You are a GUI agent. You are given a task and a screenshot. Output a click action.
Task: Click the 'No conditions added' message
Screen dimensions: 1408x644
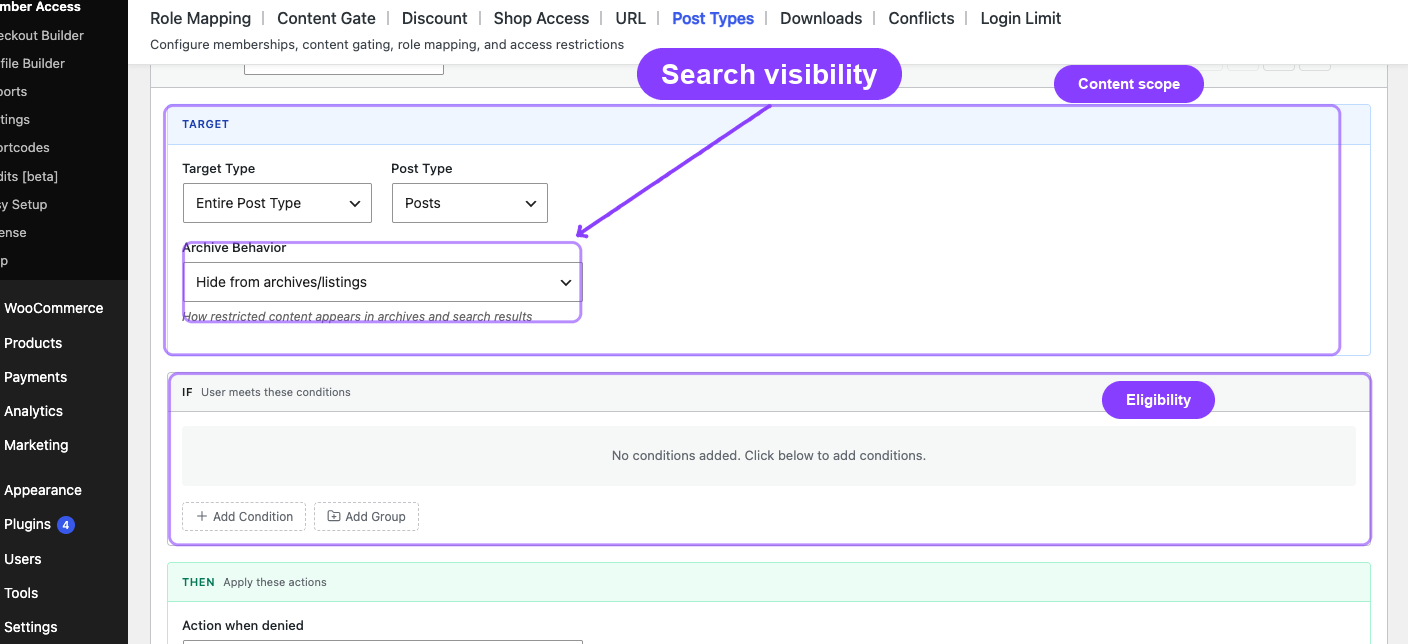click(769, 455)
